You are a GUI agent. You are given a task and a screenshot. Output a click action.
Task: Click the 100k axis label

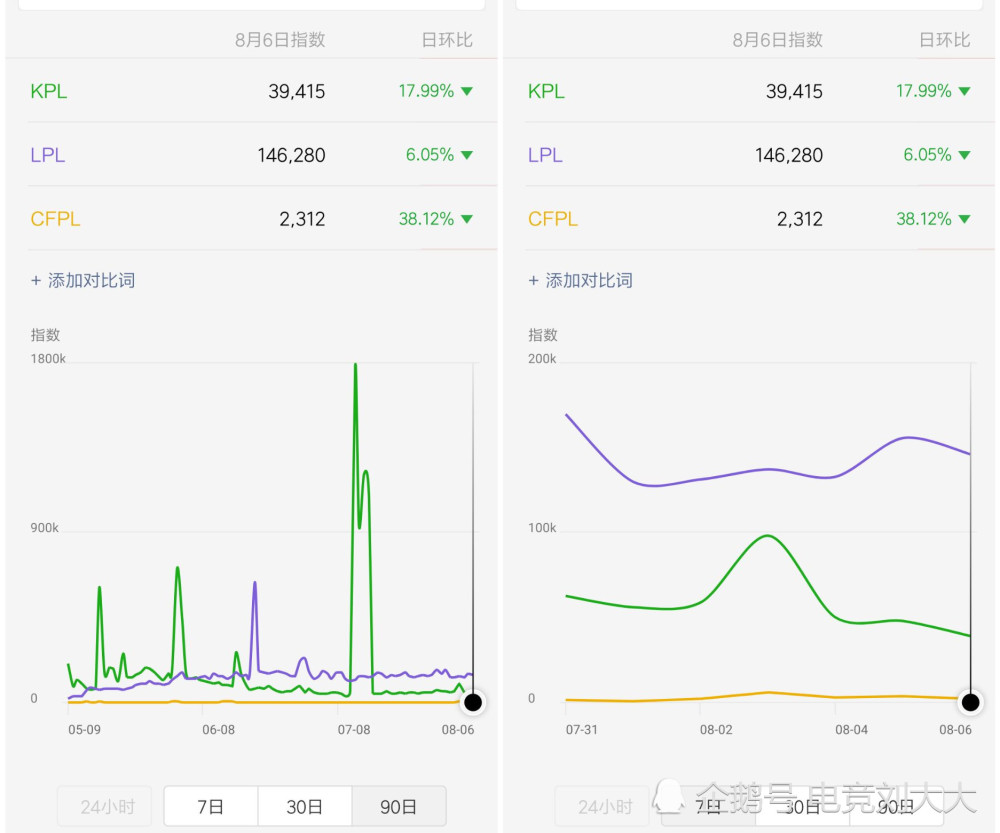pos(542,528)
